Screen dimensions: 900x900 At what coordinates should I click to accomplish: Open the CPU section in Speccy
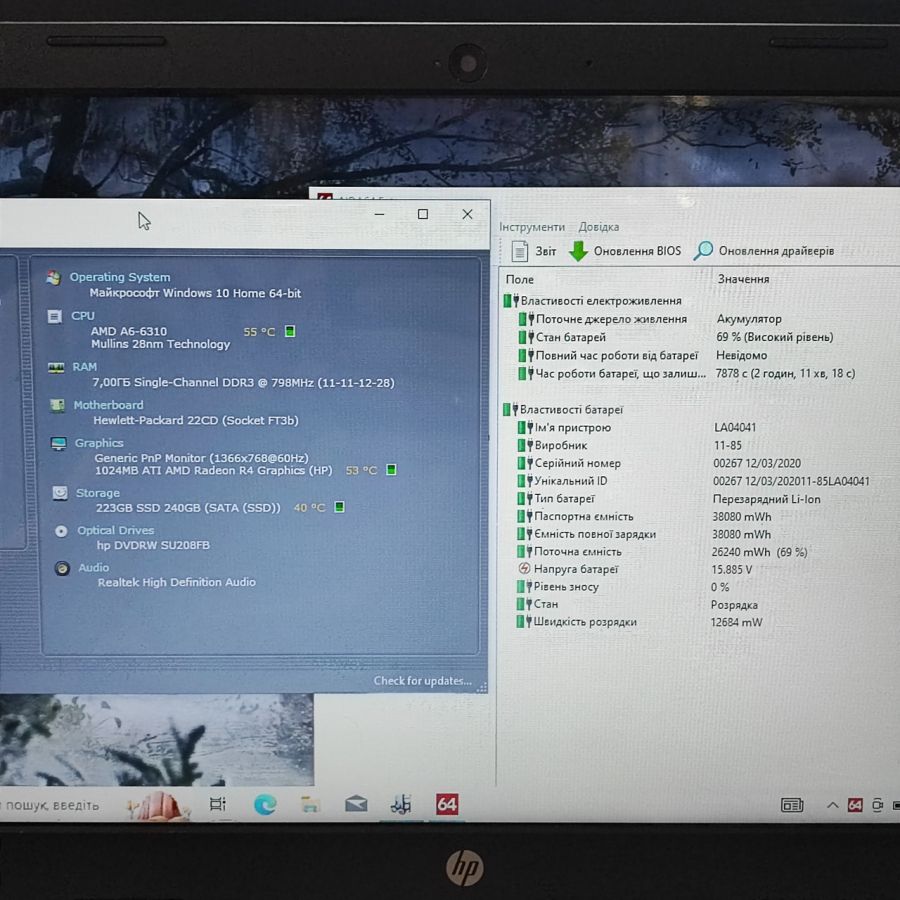point(83,316)
